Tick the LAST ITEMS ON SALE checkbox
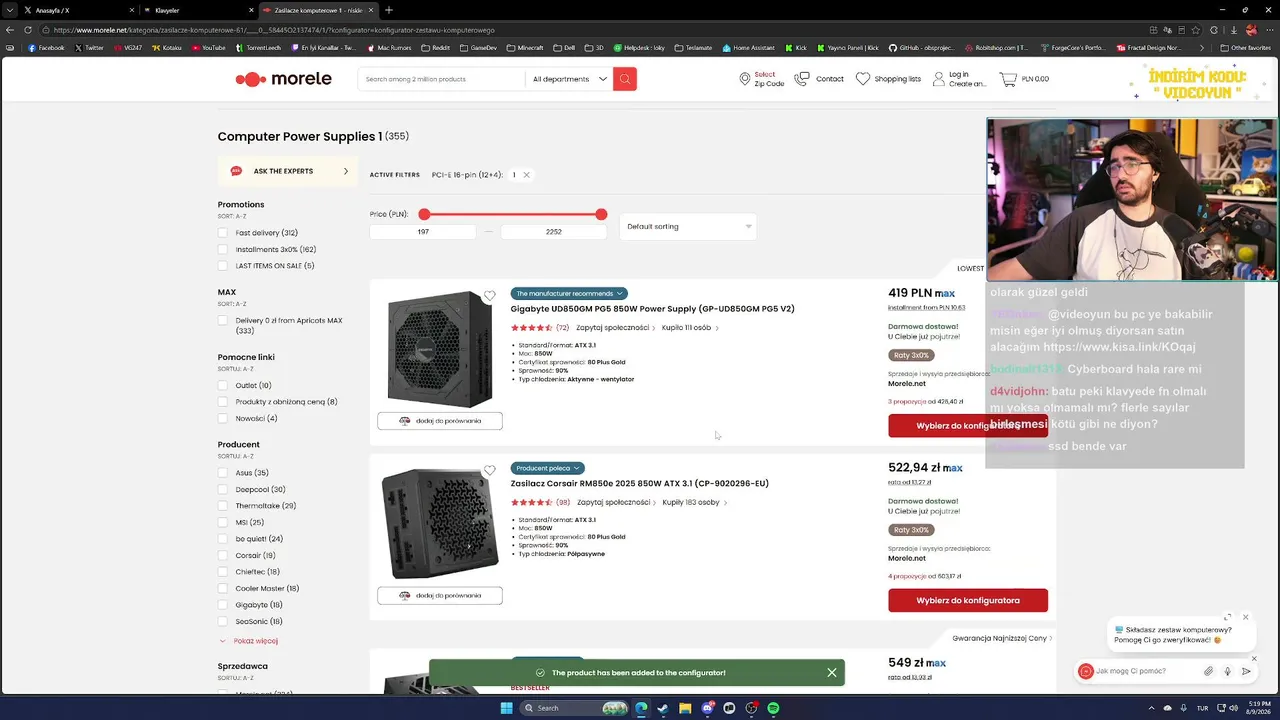Screen dimensions: 1280x720 tap(223, 265)
